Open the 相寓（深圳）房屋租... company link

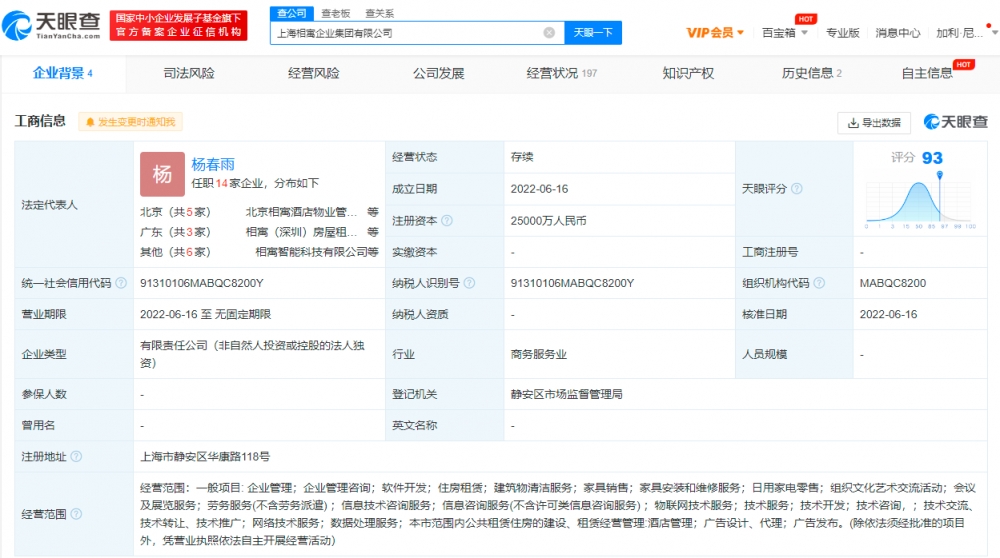click(x=301, y=232)
